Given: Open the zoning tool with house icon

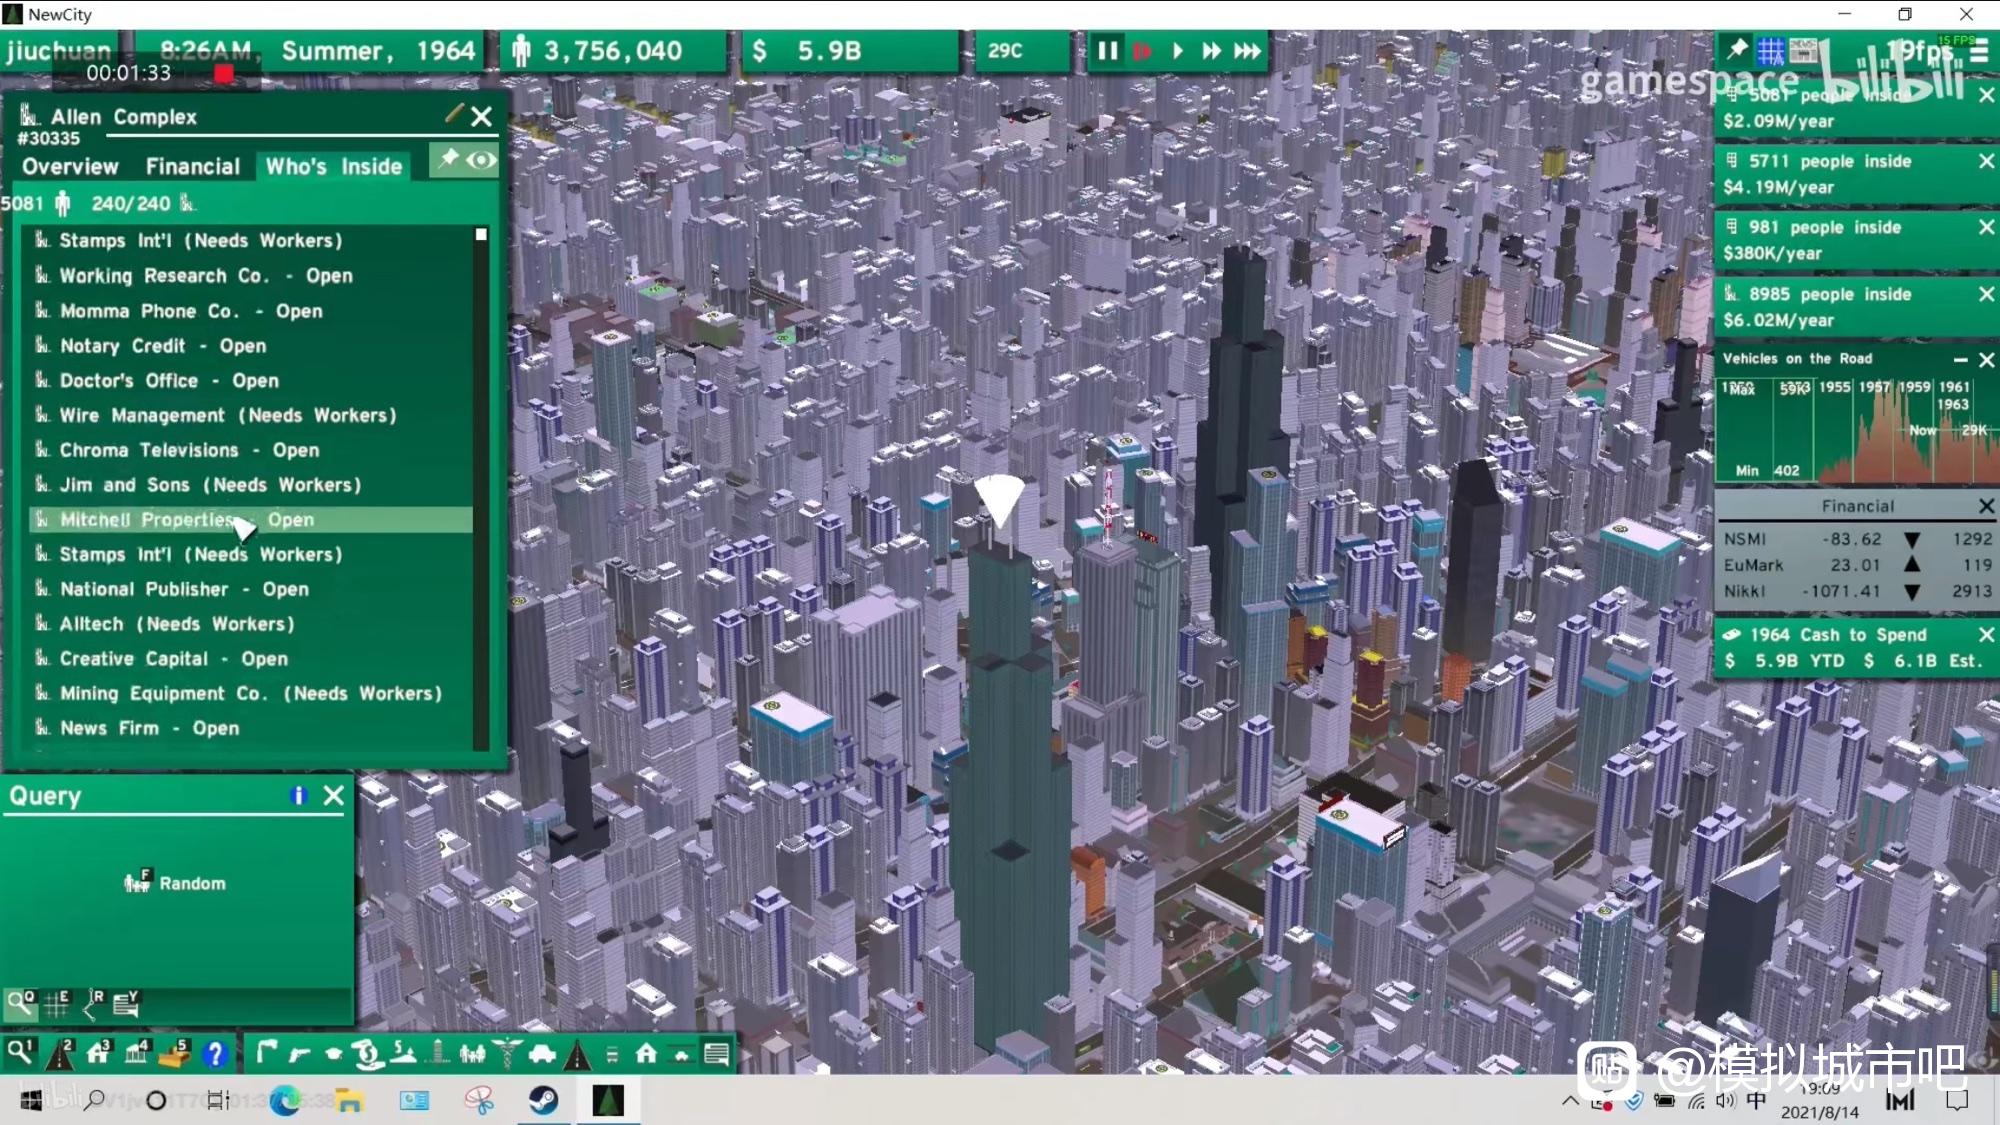Looking at the screenshot, I should click(x=99, y=1053).
